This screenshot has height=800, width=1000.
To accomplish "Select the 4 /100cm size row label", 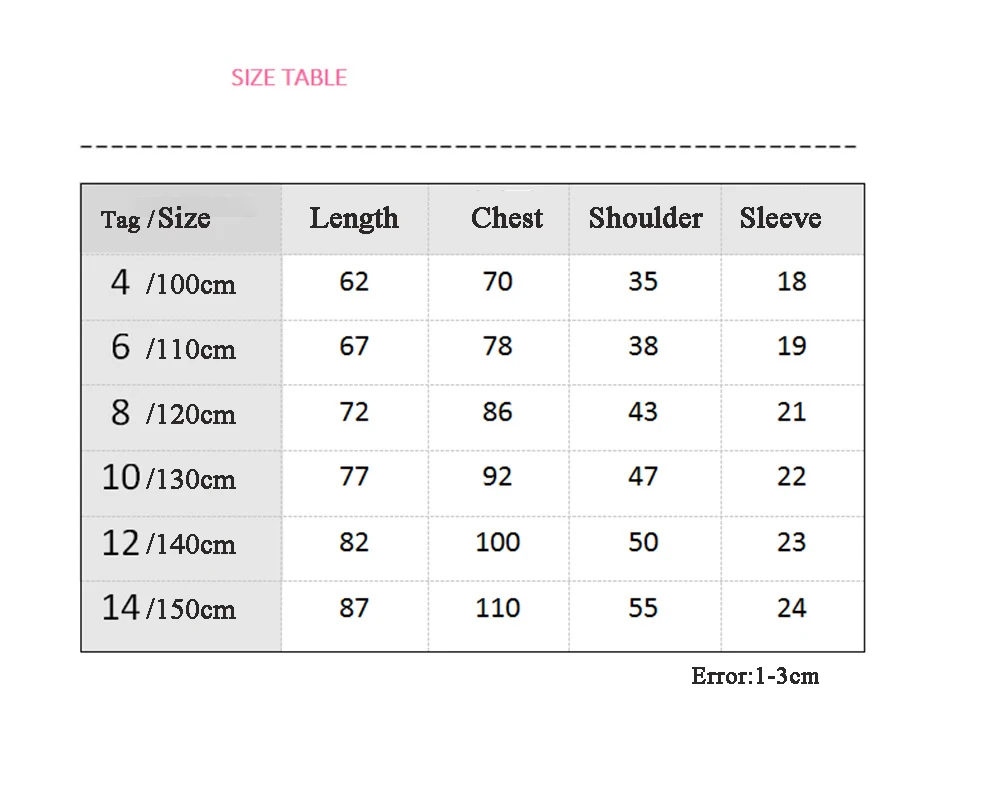I will (173, 284).
